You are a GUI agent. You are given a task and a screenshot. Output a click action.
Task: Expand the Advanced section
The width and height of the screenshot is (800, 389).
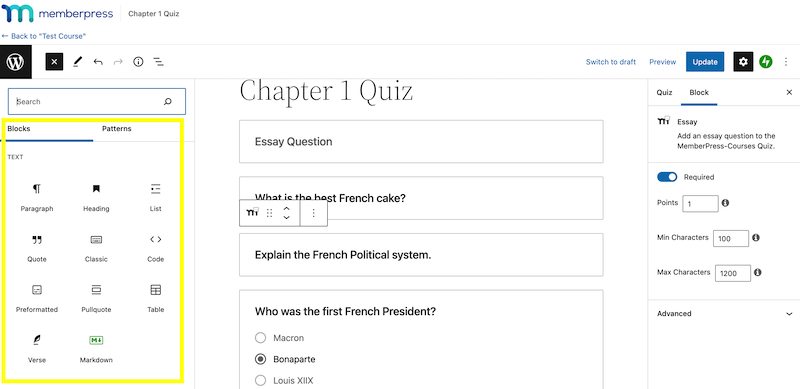coord(724,313)
